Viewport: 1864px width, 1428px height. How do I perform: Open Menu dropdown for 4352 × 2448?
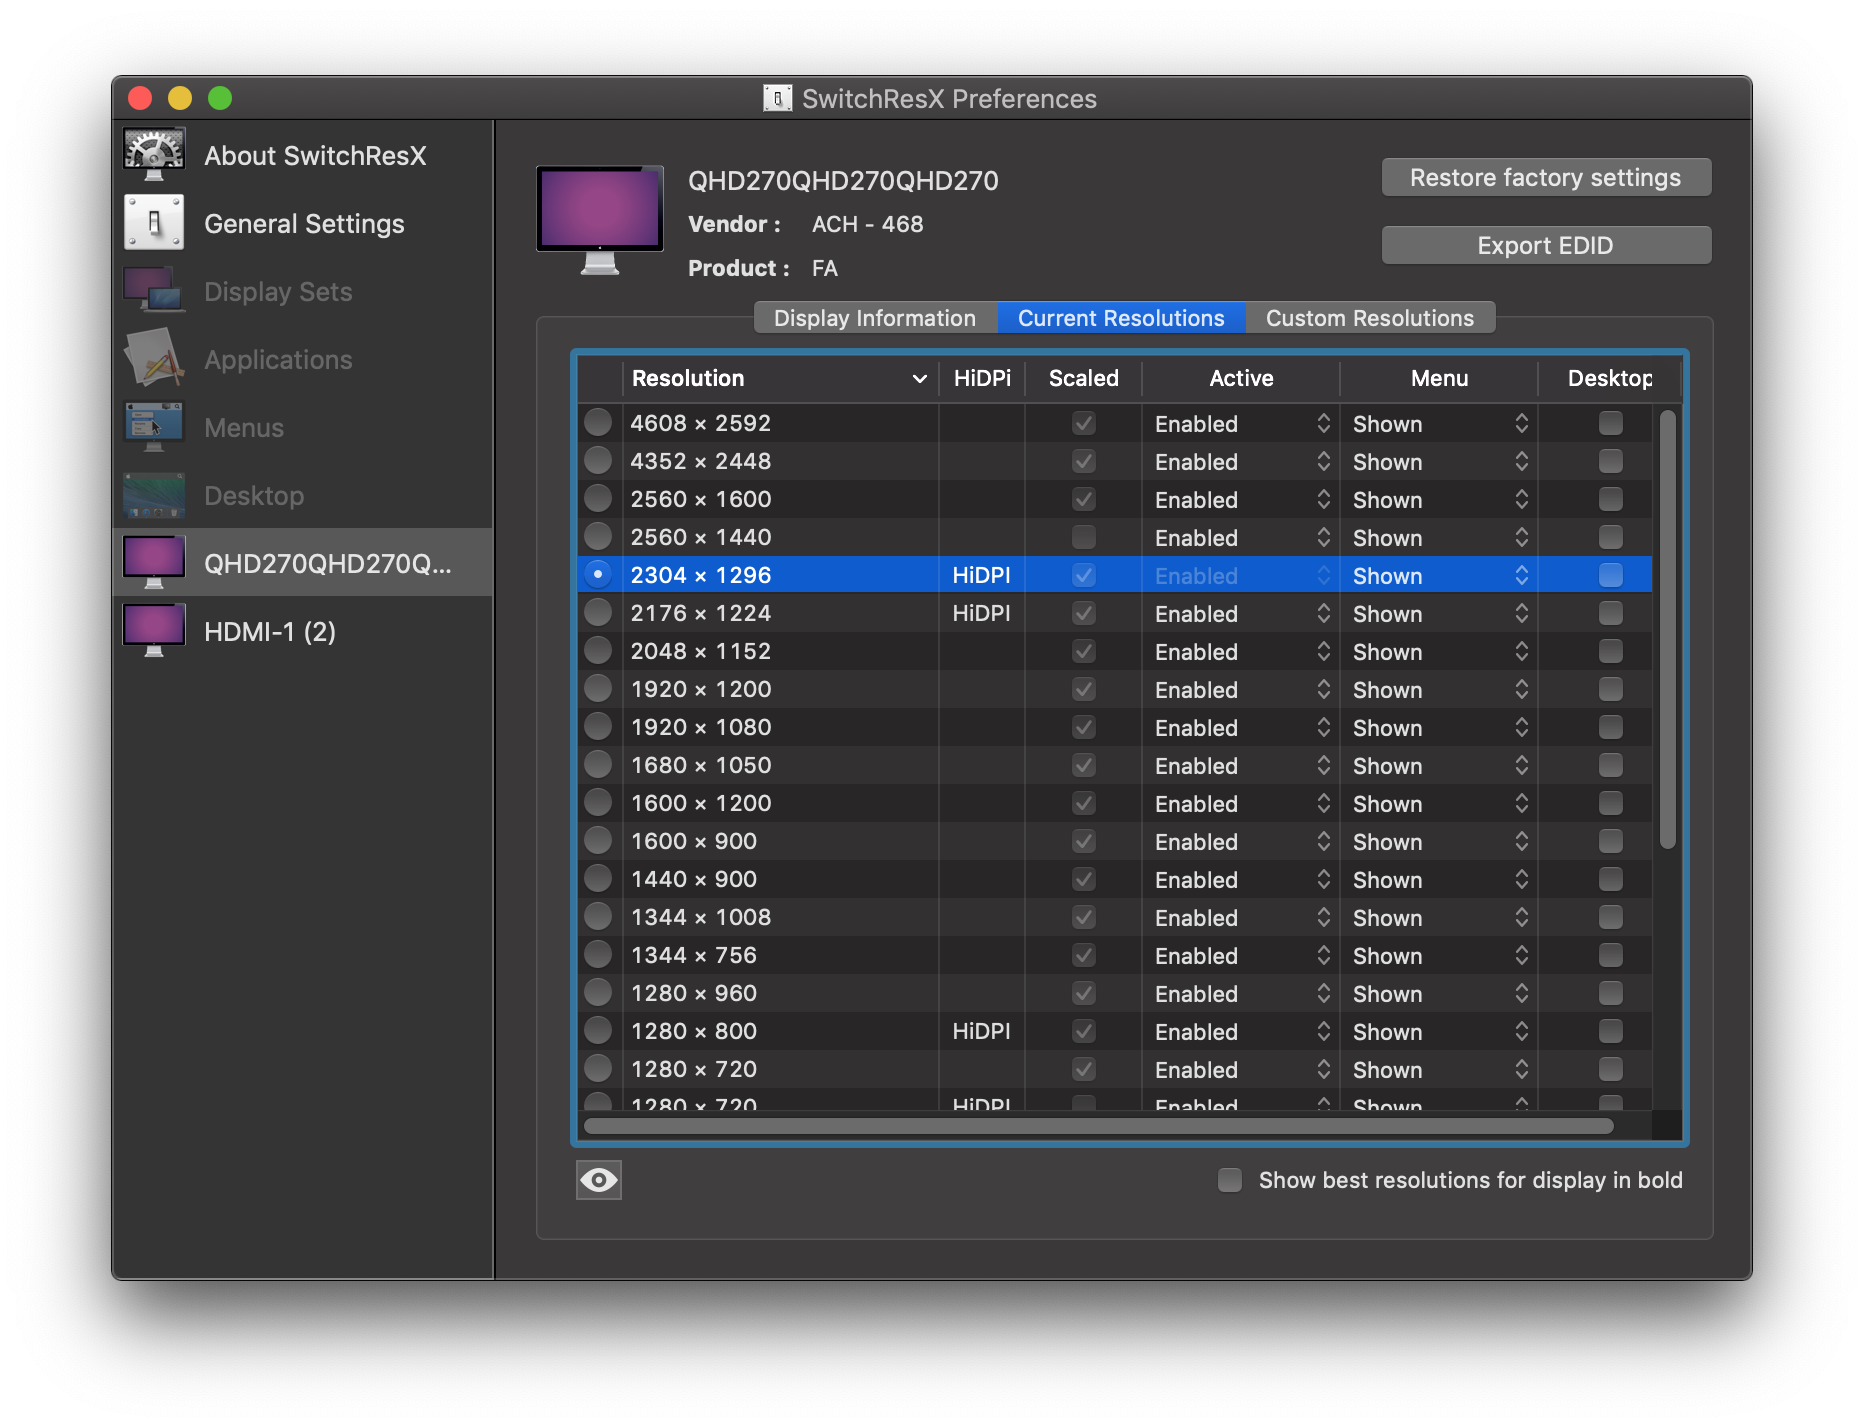(1439, 461)
